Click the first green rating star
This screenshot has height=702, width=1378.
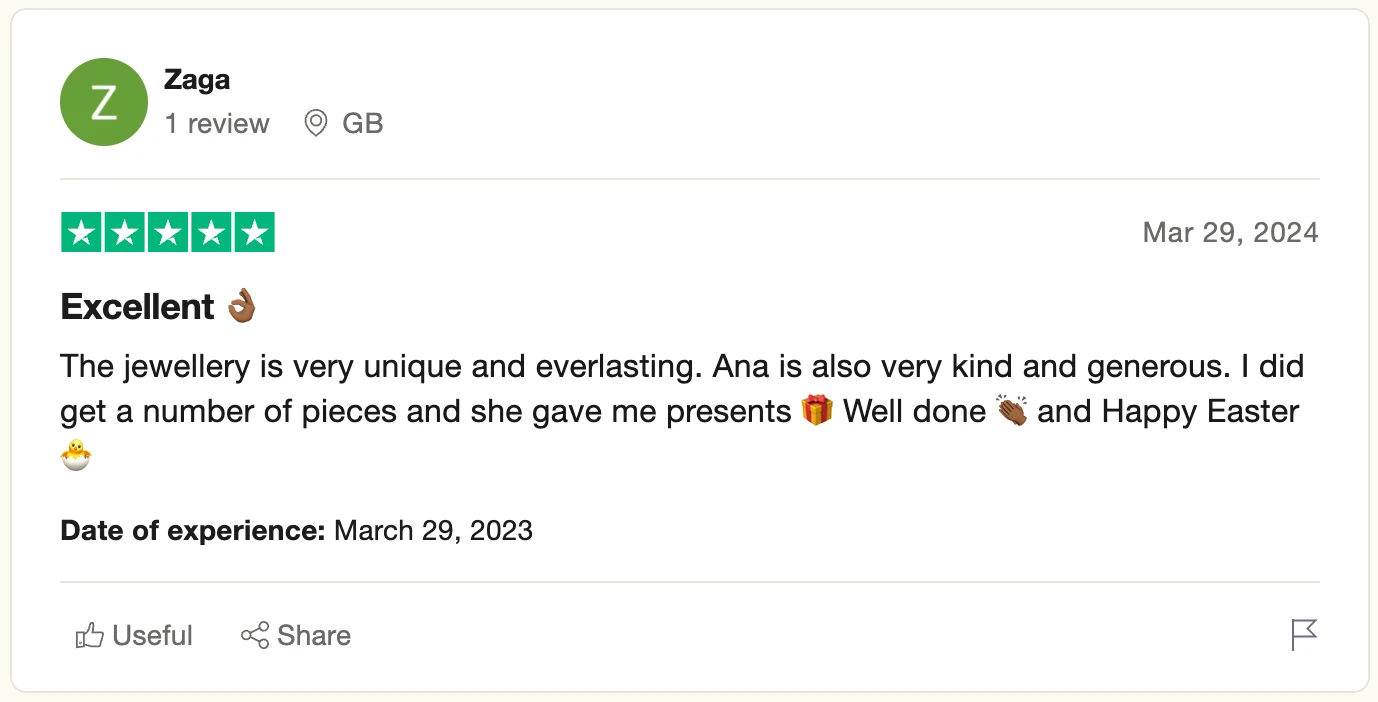[x=82, y=233]
